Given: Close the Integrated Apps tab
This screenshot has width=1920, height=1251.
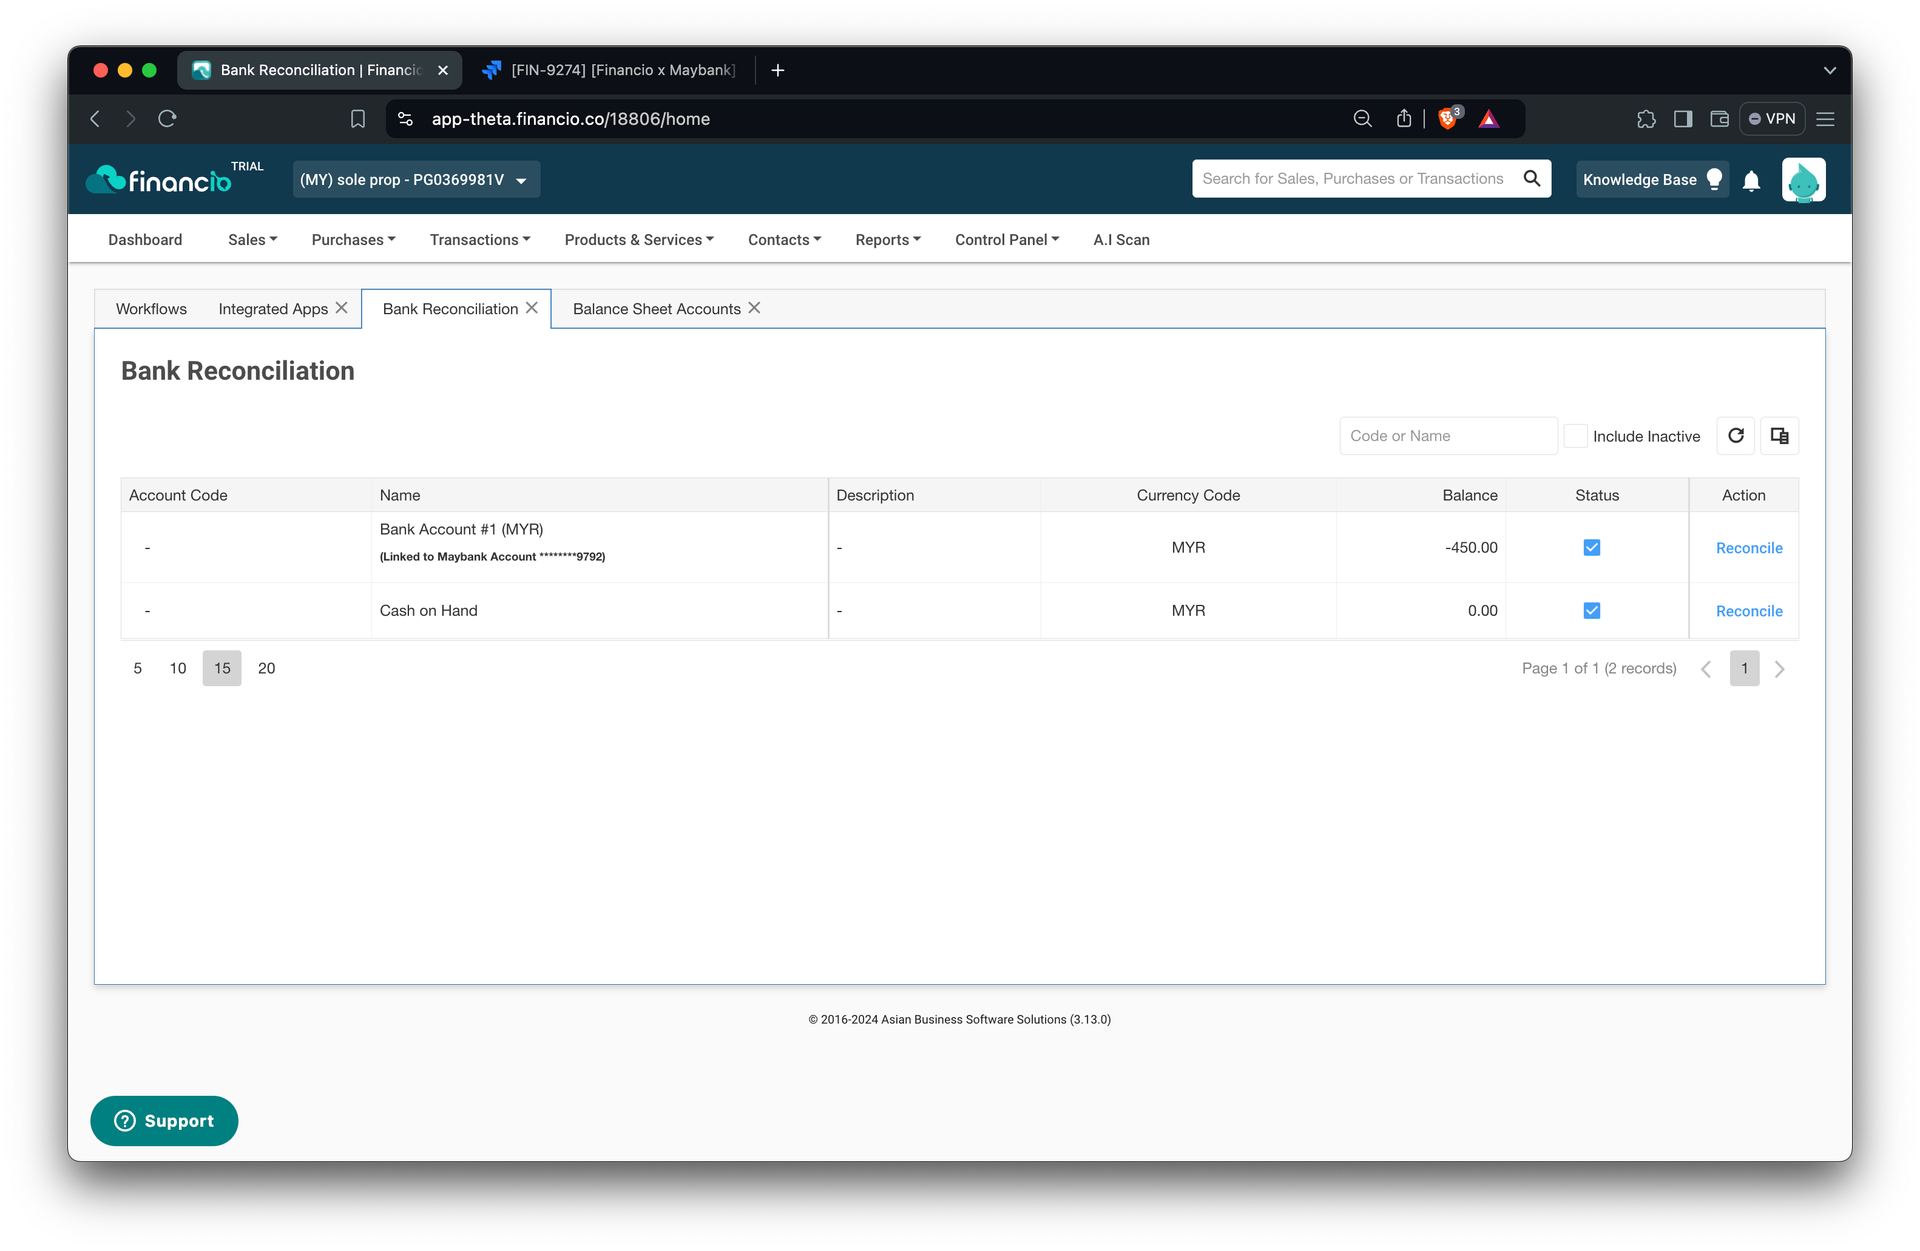Looking at the screenshot, I should coord(342,308).
